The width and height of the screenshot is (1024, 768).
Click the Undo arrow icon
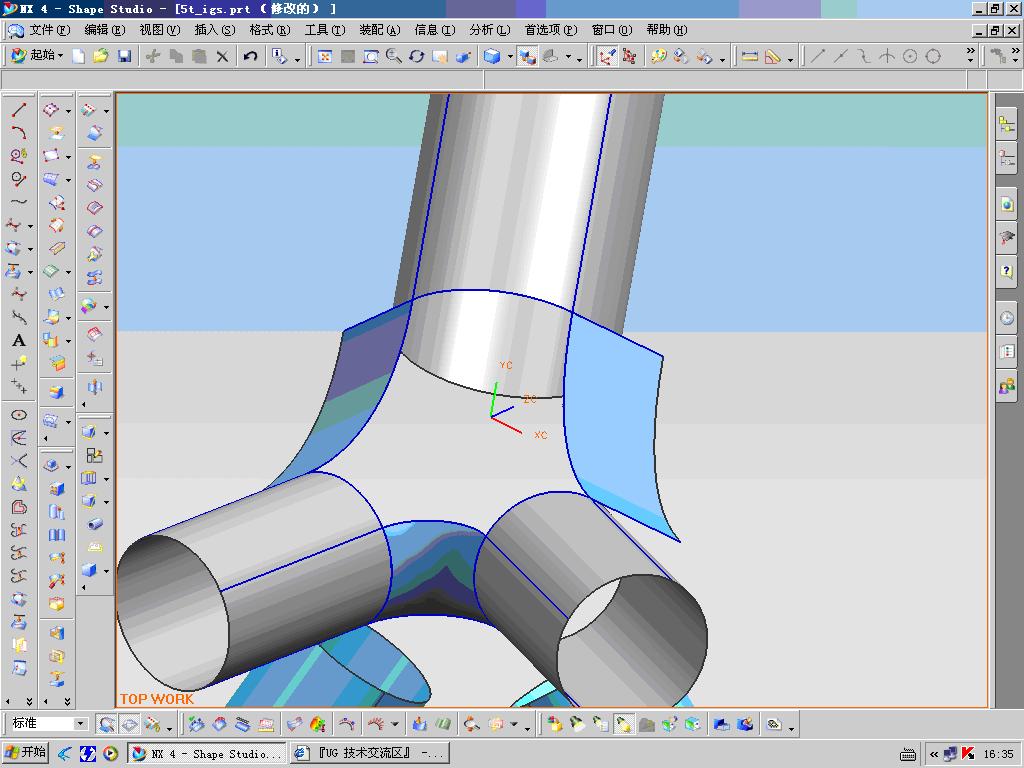[250, 56]
